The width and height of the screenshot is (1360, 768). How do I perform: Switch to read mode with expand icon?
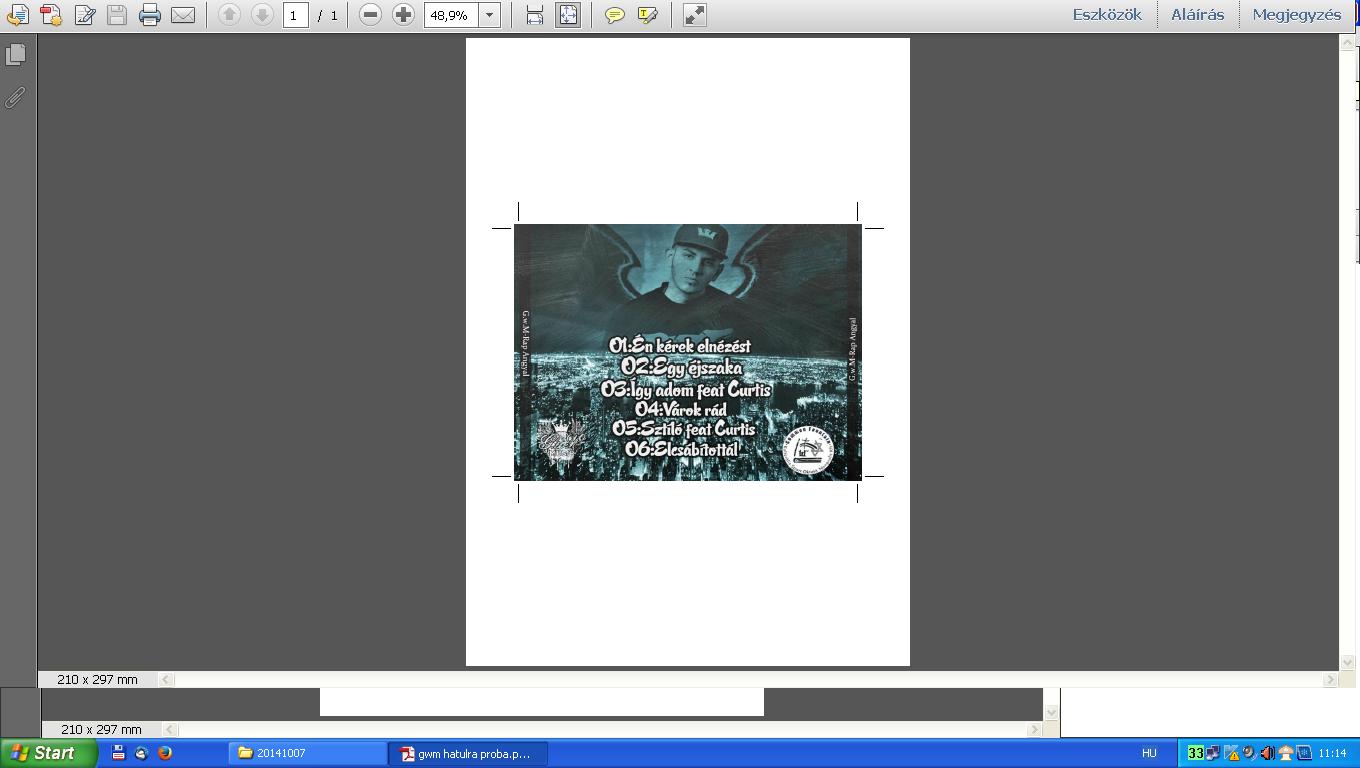(694, 15)
